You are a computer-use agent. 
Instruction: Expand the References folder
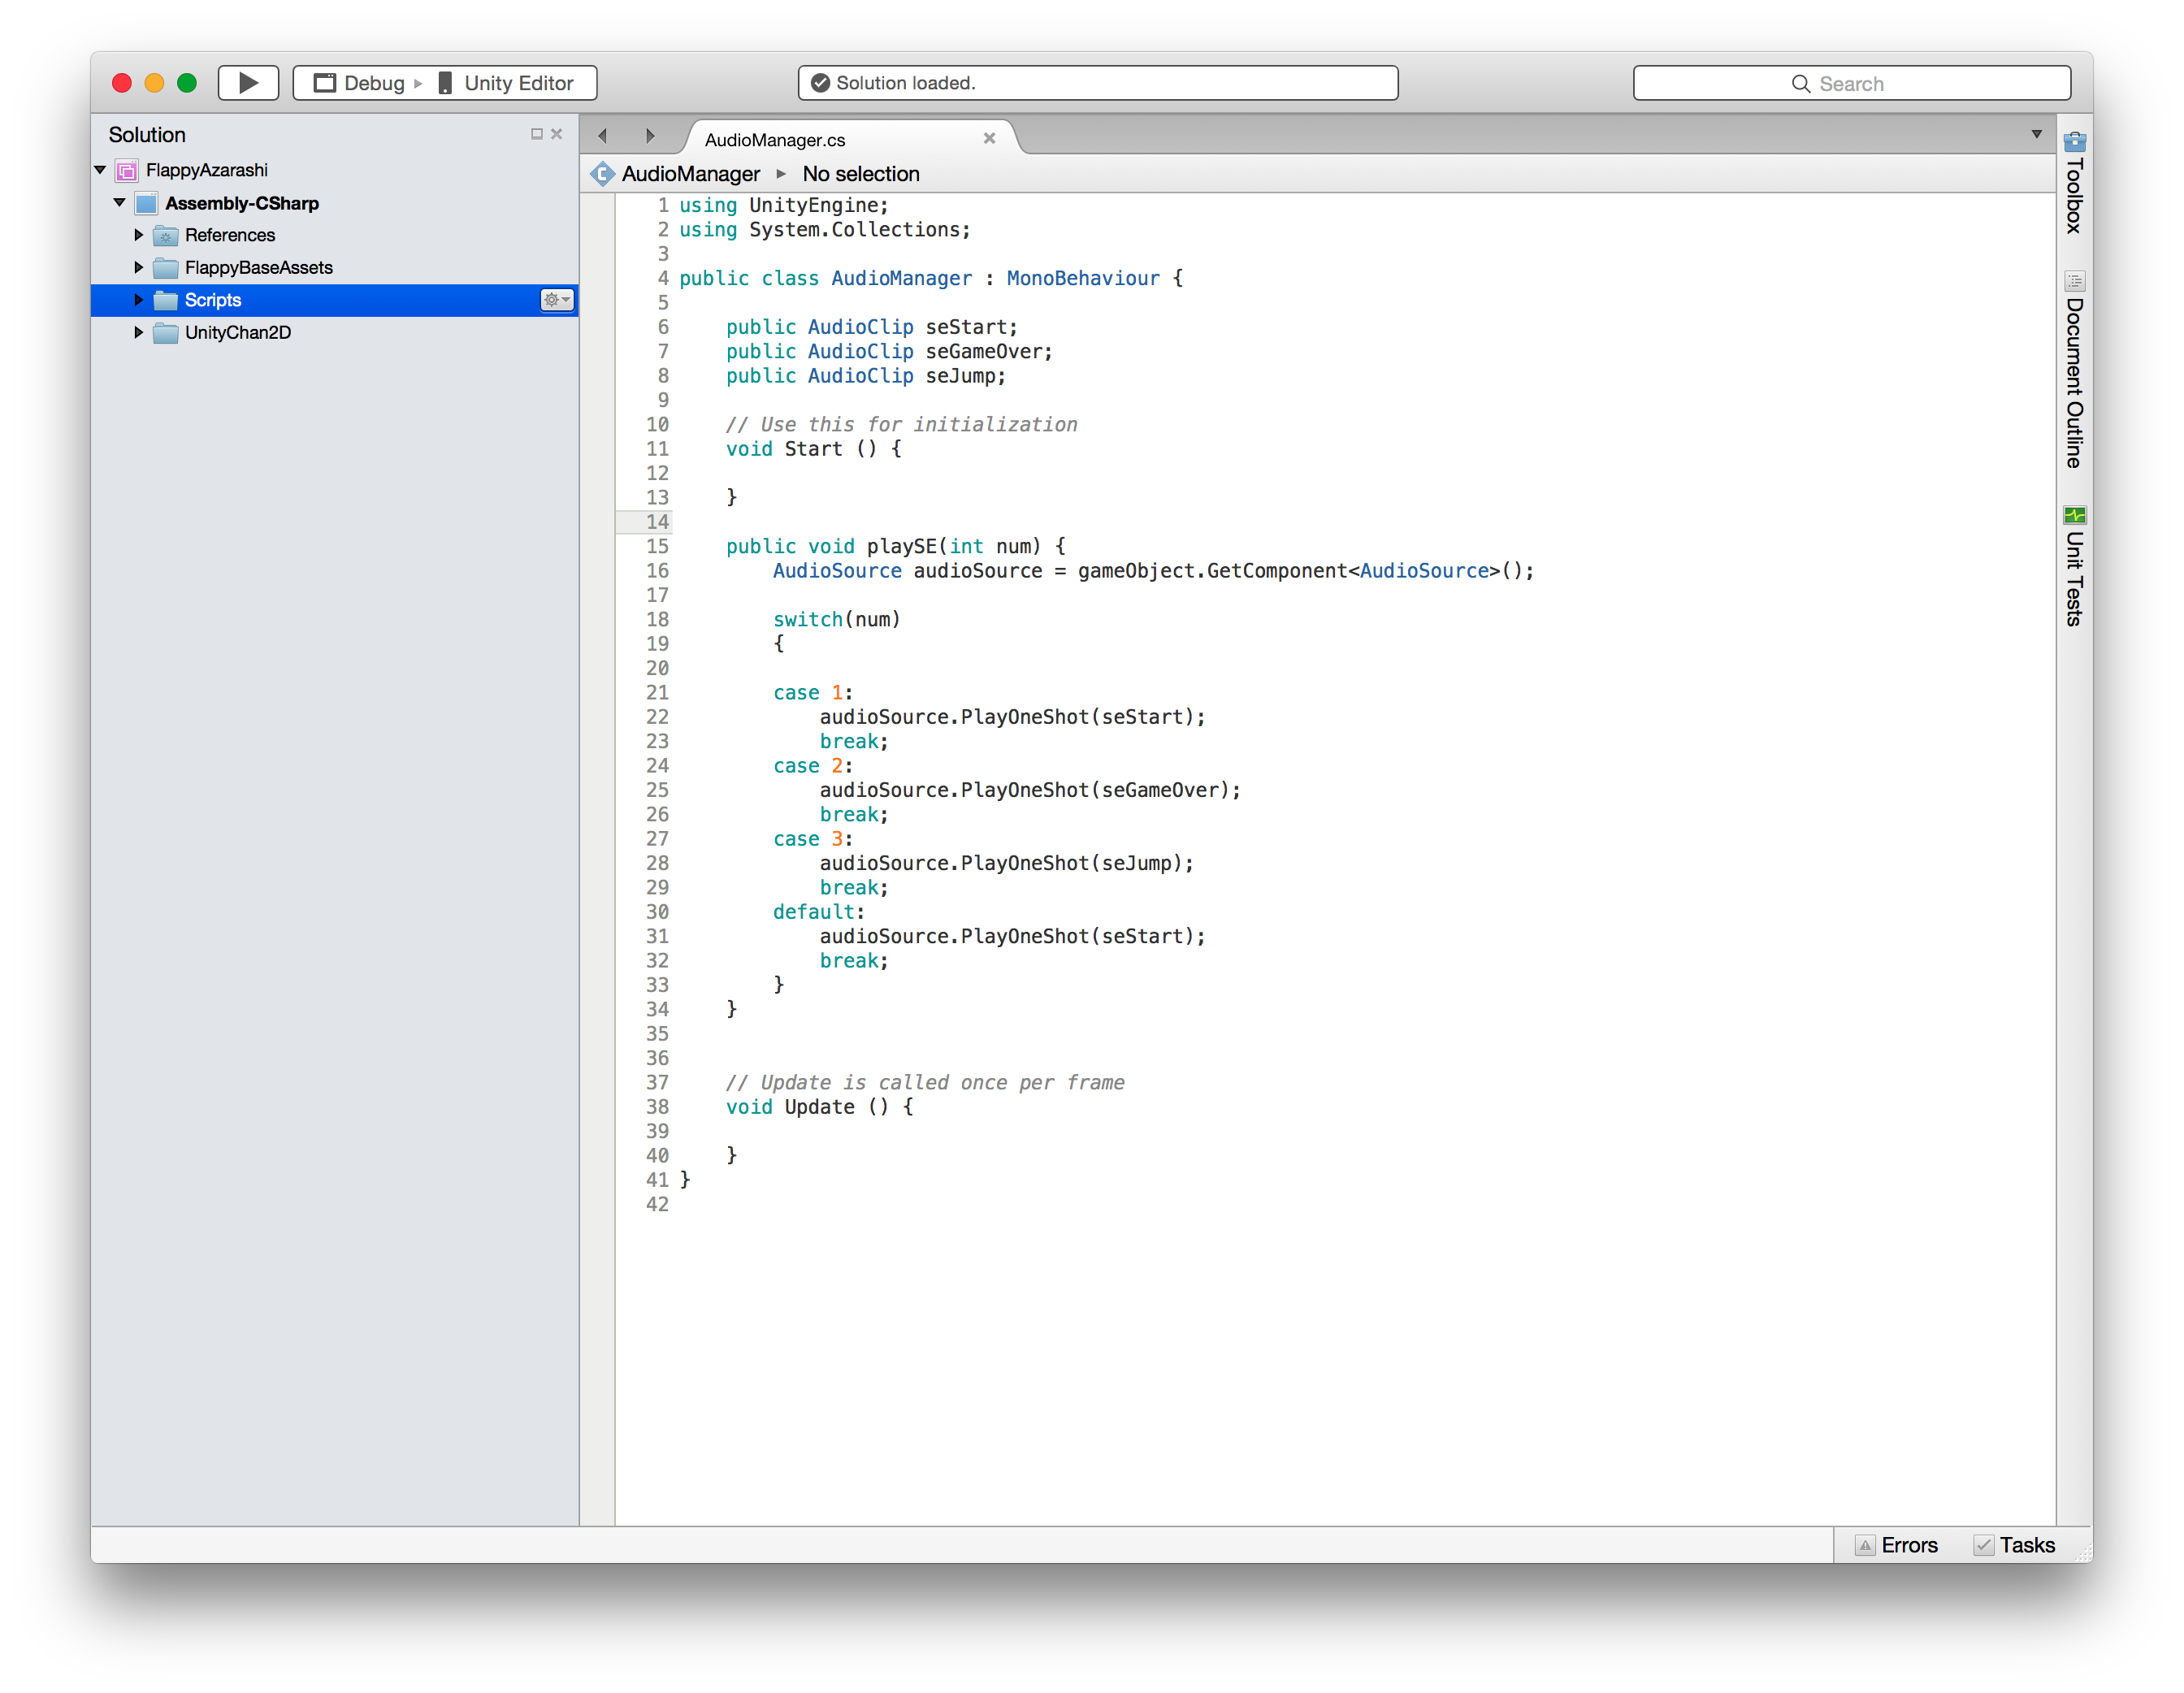point(139,235)
